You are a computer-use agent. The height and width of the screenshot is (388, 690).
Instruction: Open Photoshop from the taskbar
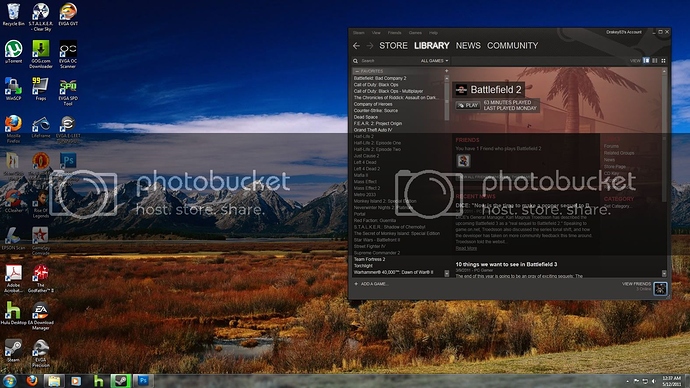[x=143, y=381]
